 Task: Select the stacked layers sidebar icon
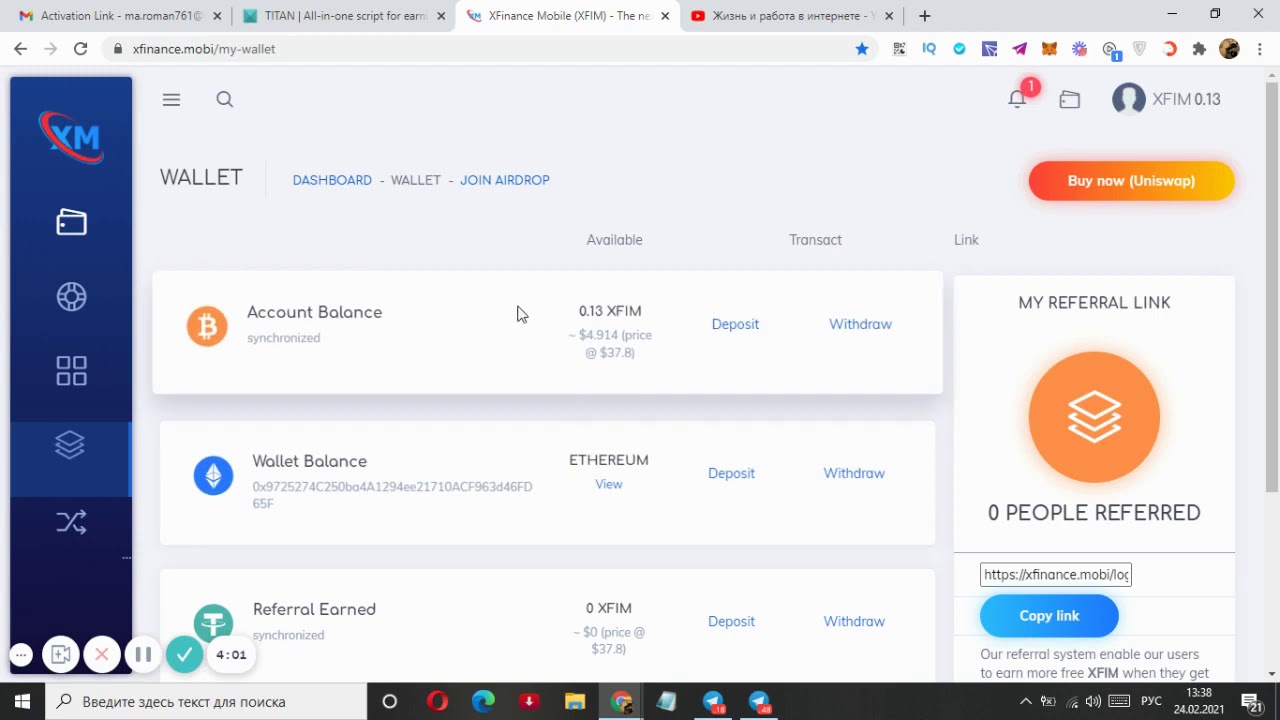[x=70, y=445]
